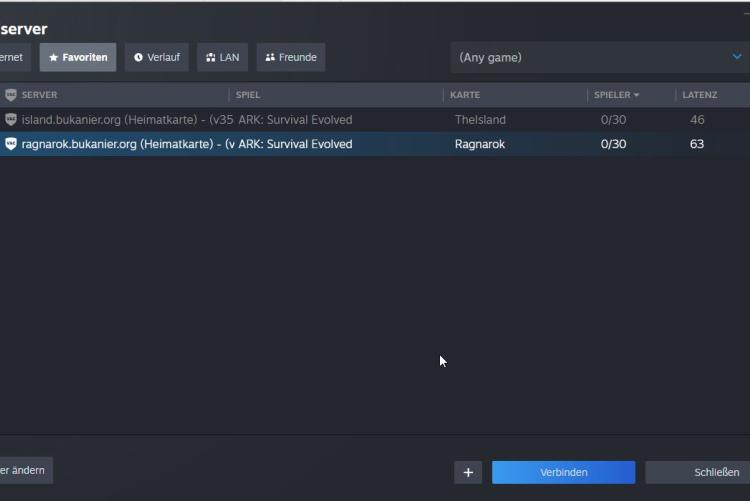This screenshot has height=501, width=750.
Task: Open the Freunde tab
Action: pyautogui.click(x=291, y=57)
